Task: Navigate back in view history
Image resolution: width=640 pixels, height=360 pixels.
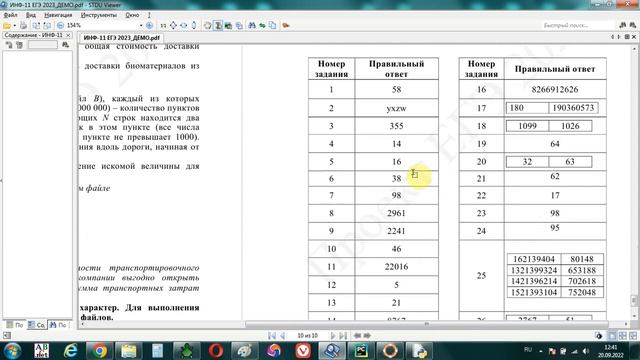Action: click(x=357, y=336)
